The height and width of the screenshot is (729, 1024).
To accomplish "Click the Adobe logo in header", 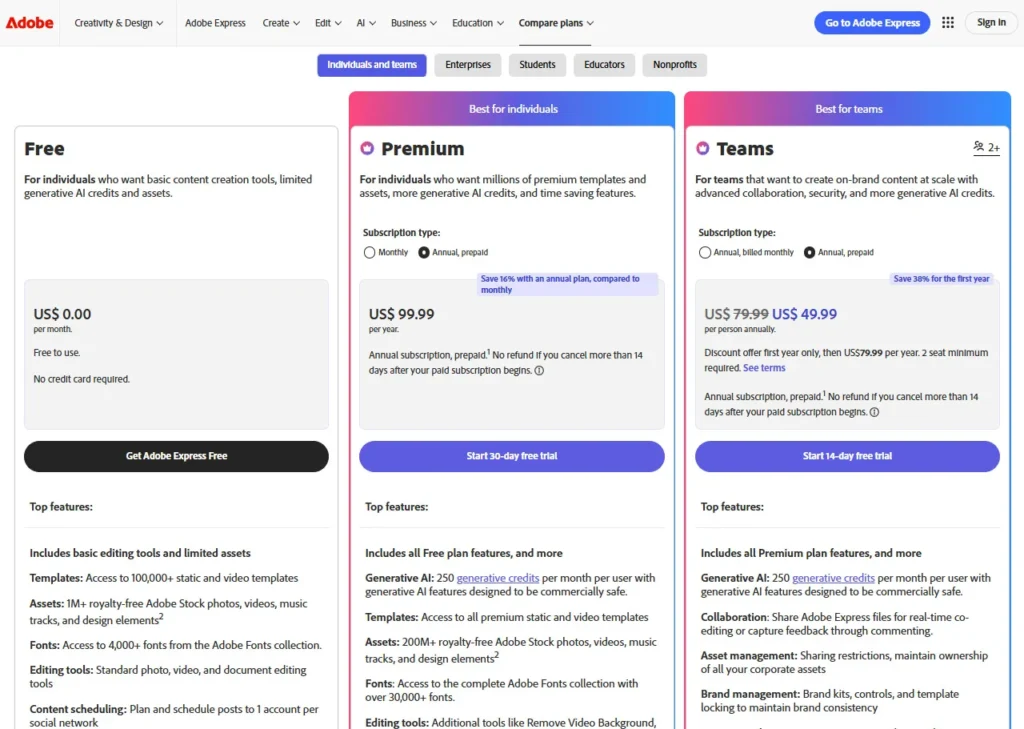I will coord(30,23).
